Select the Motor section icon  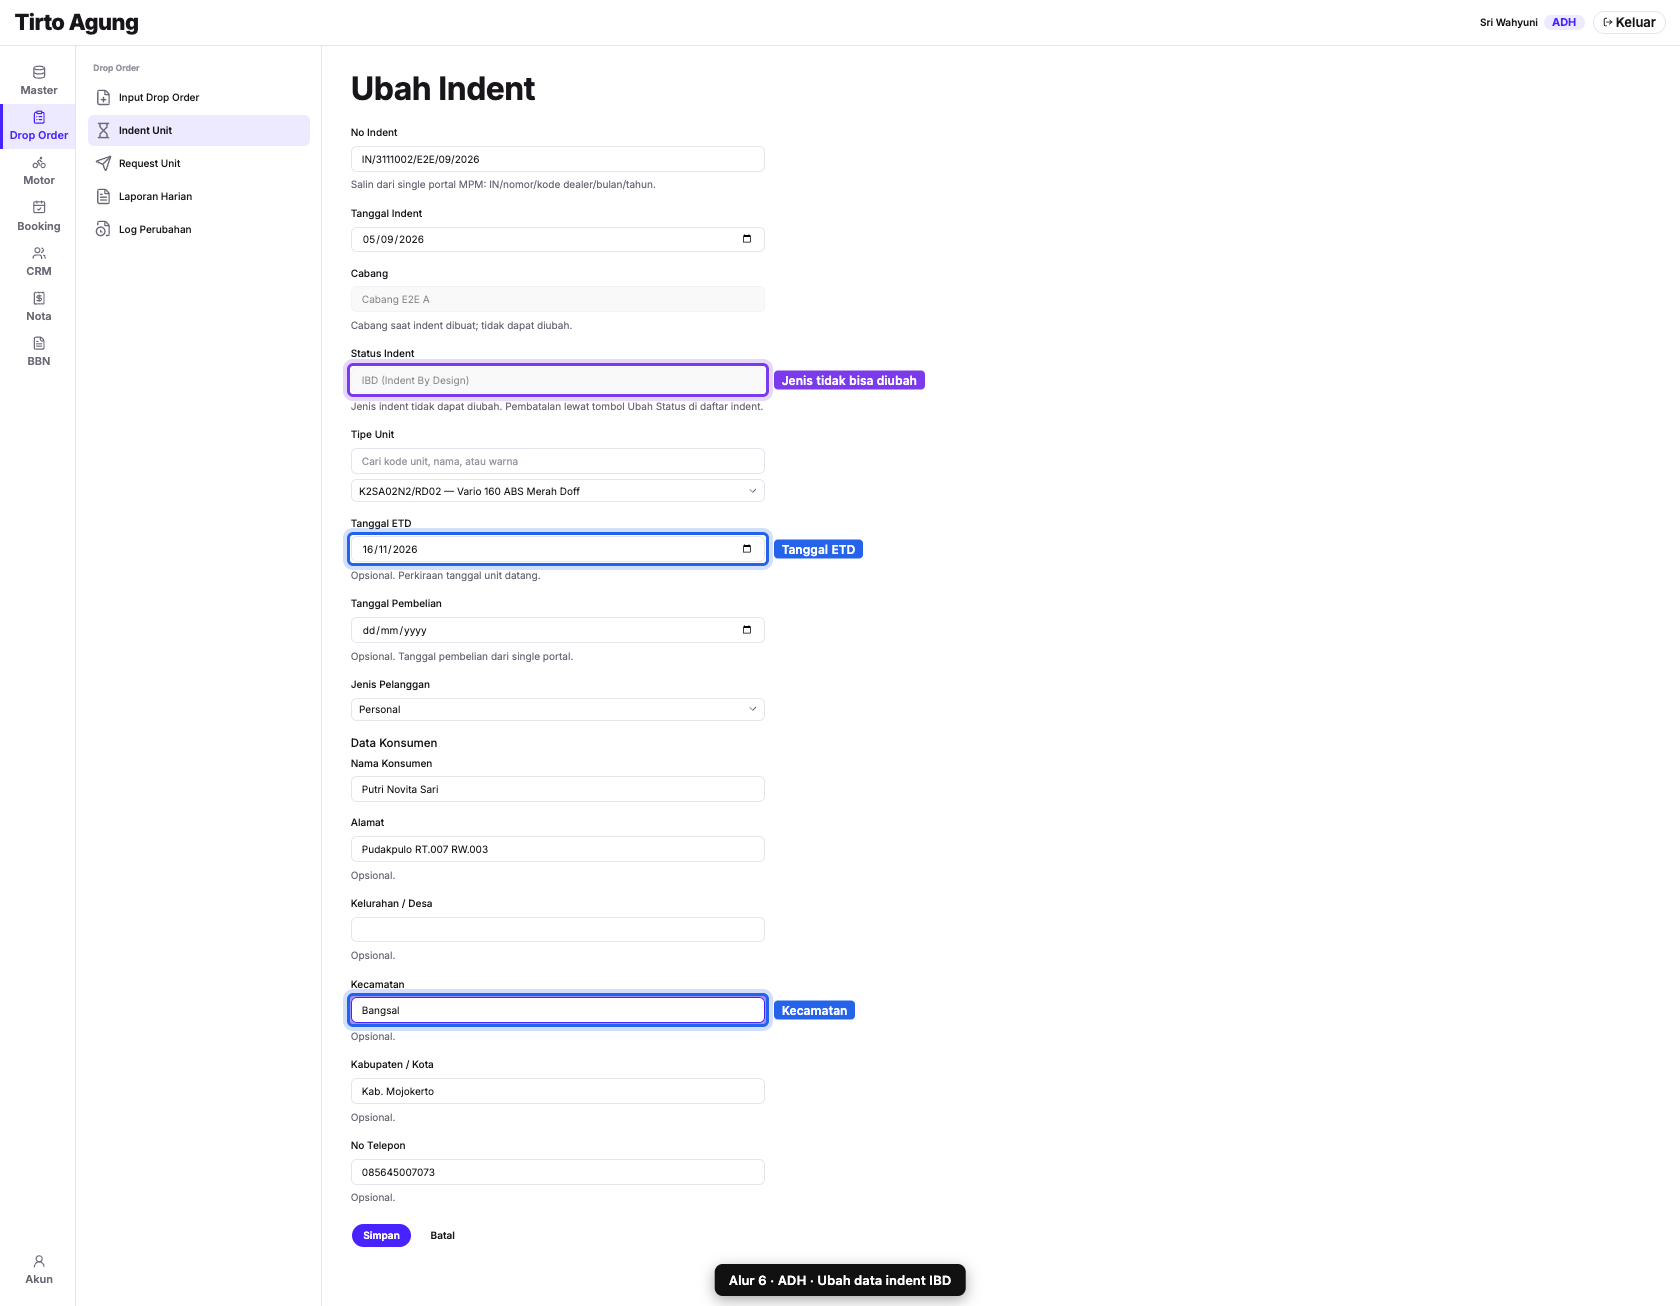(39, 163)
